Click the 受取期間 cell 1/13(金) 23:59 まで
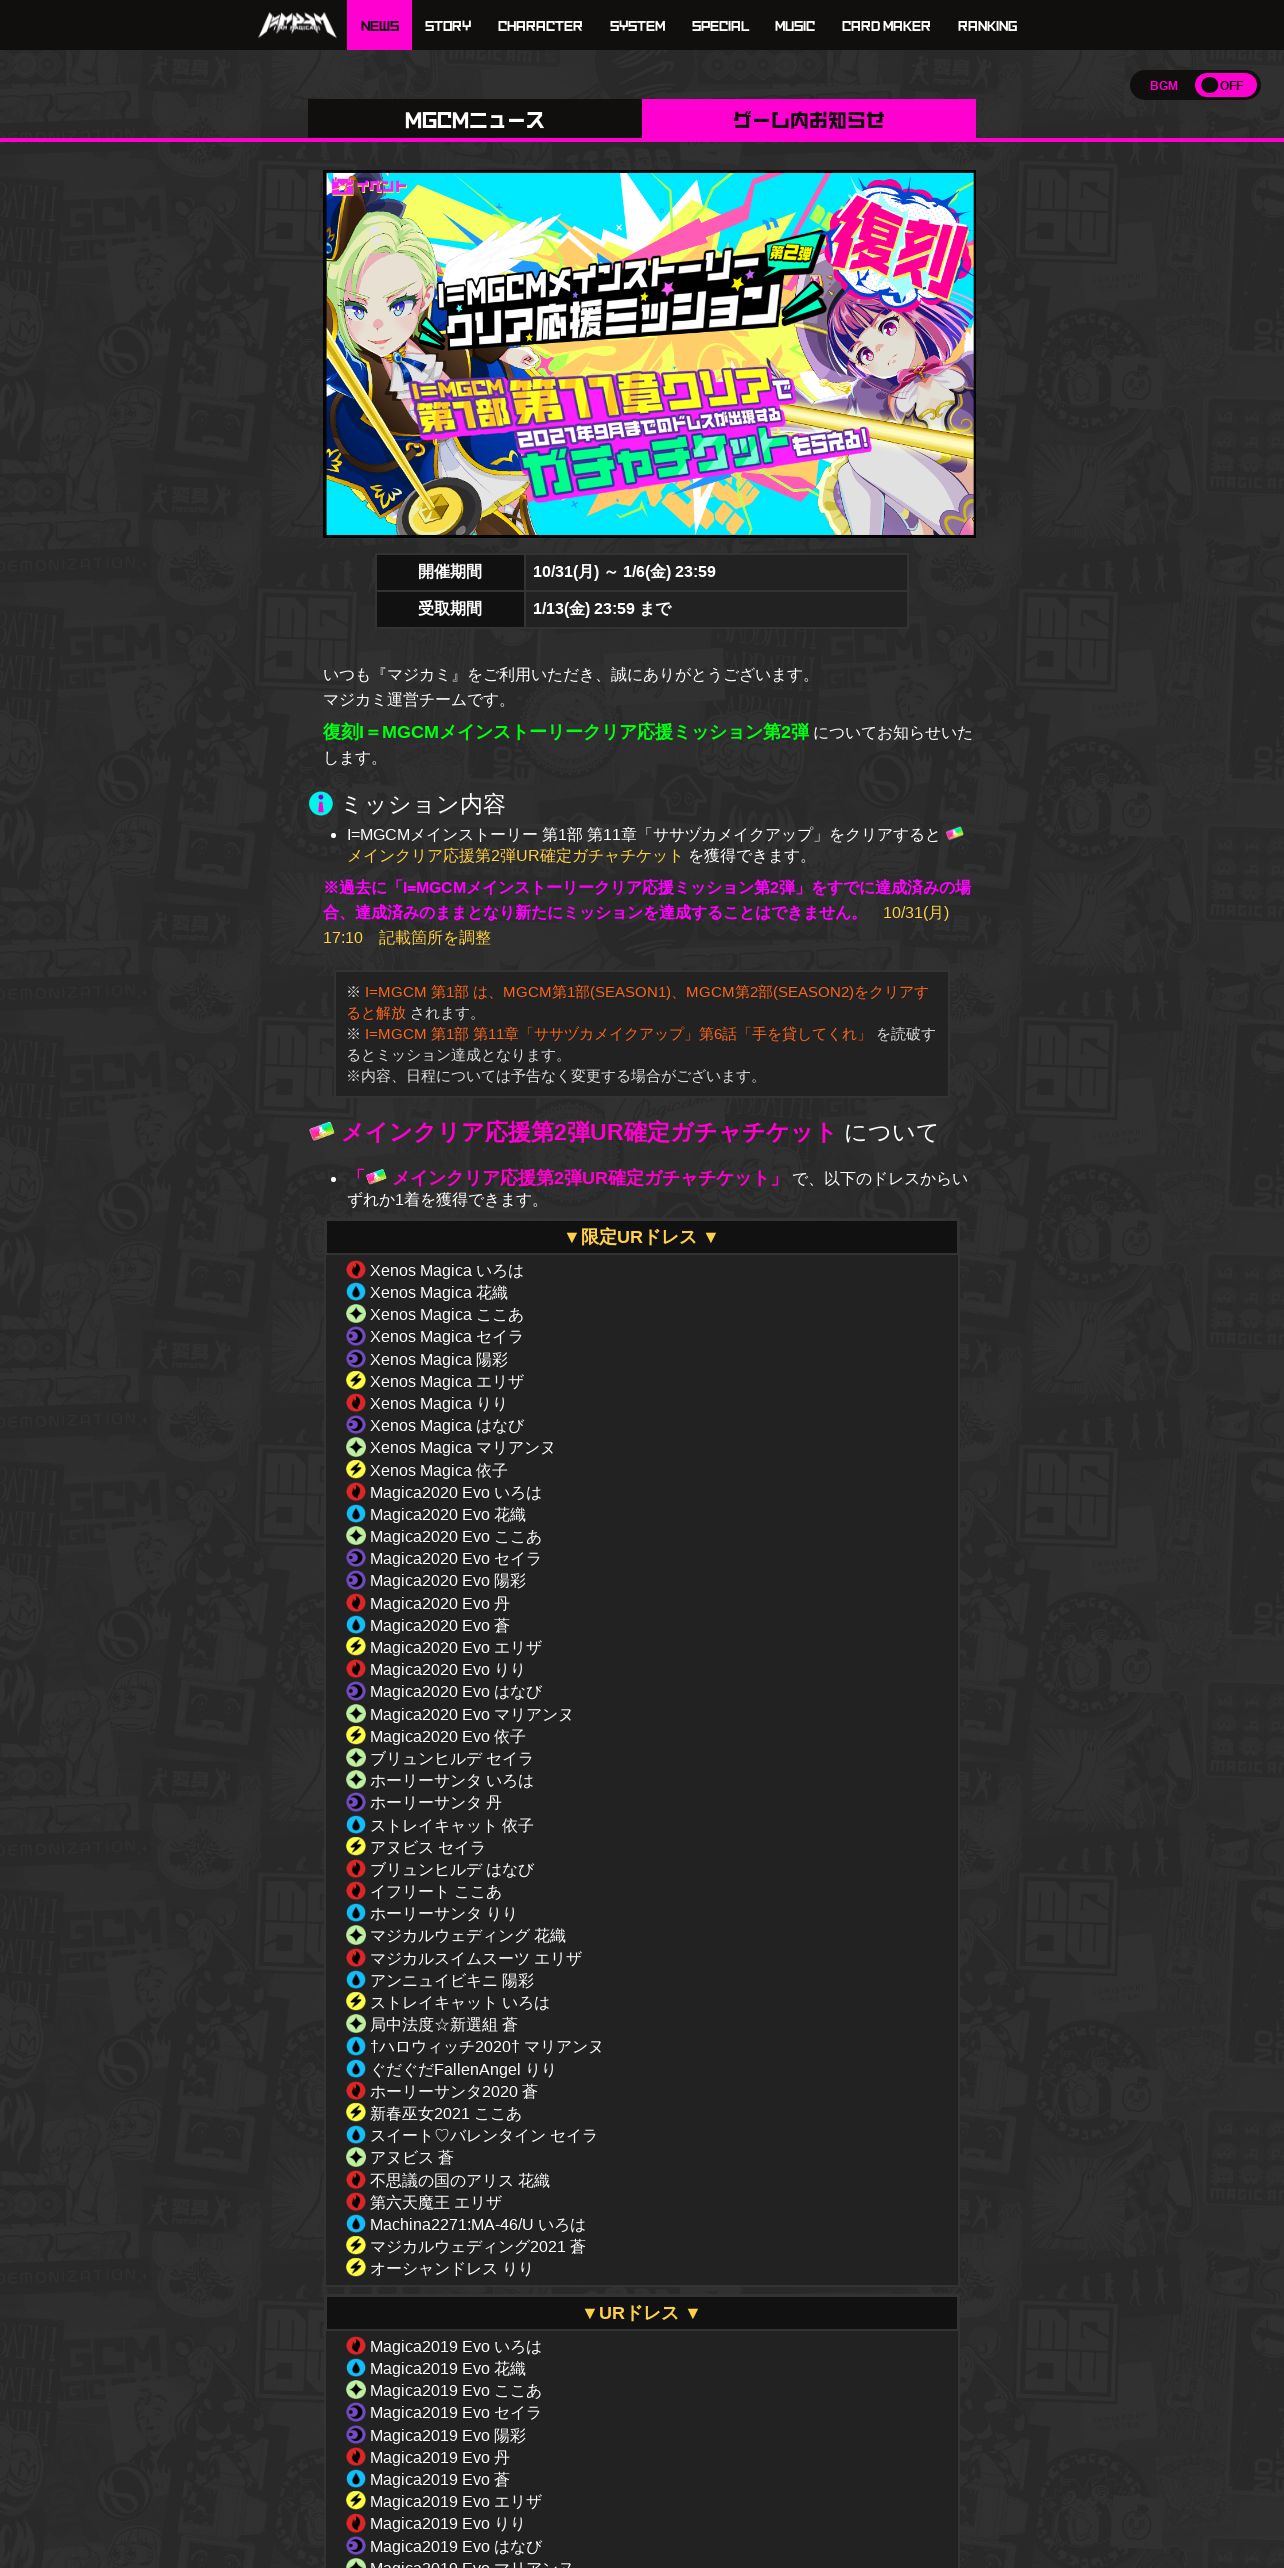Viewport: 1284px width, 2568px height. 716,609
